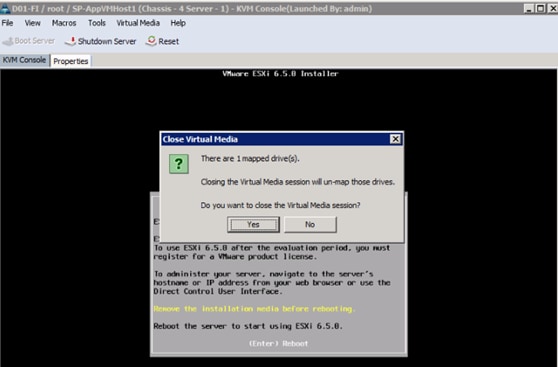Image resolution: width=558 pixels, height=367 pixels.
Task: Click the Shutdown Server toolbar button
Action: coord(100,41)
